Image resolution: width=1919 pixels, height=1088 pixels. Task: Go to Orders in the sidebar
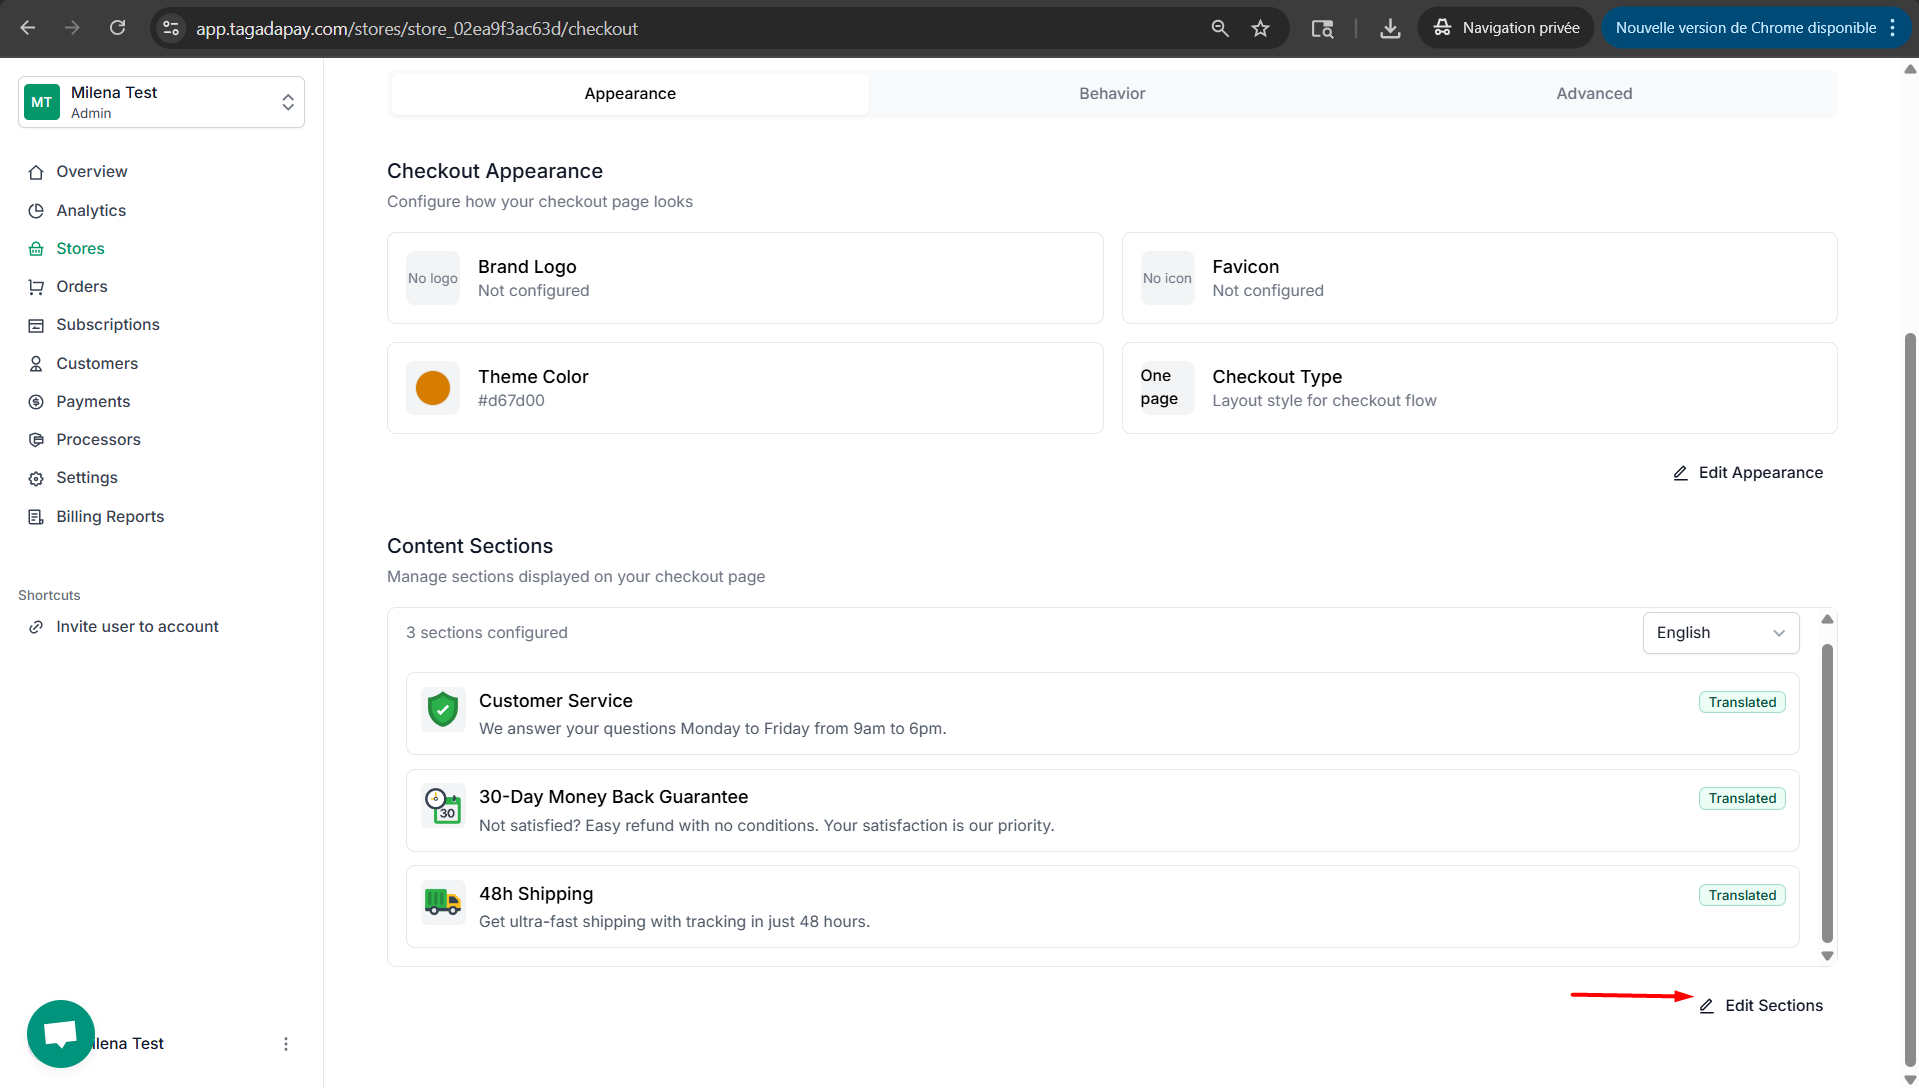(x=82, y=287)
